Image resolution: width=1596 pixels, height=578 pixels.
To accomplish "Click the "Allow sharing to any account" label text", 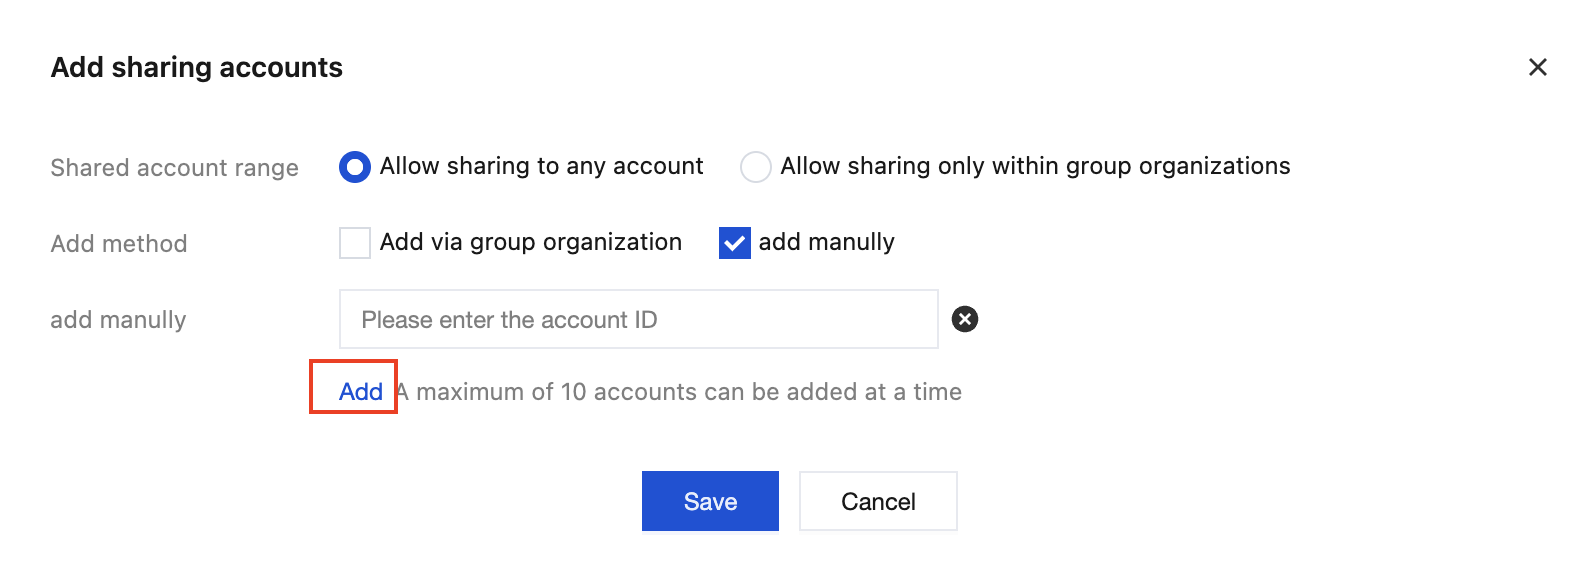I will tap(541, 166).
